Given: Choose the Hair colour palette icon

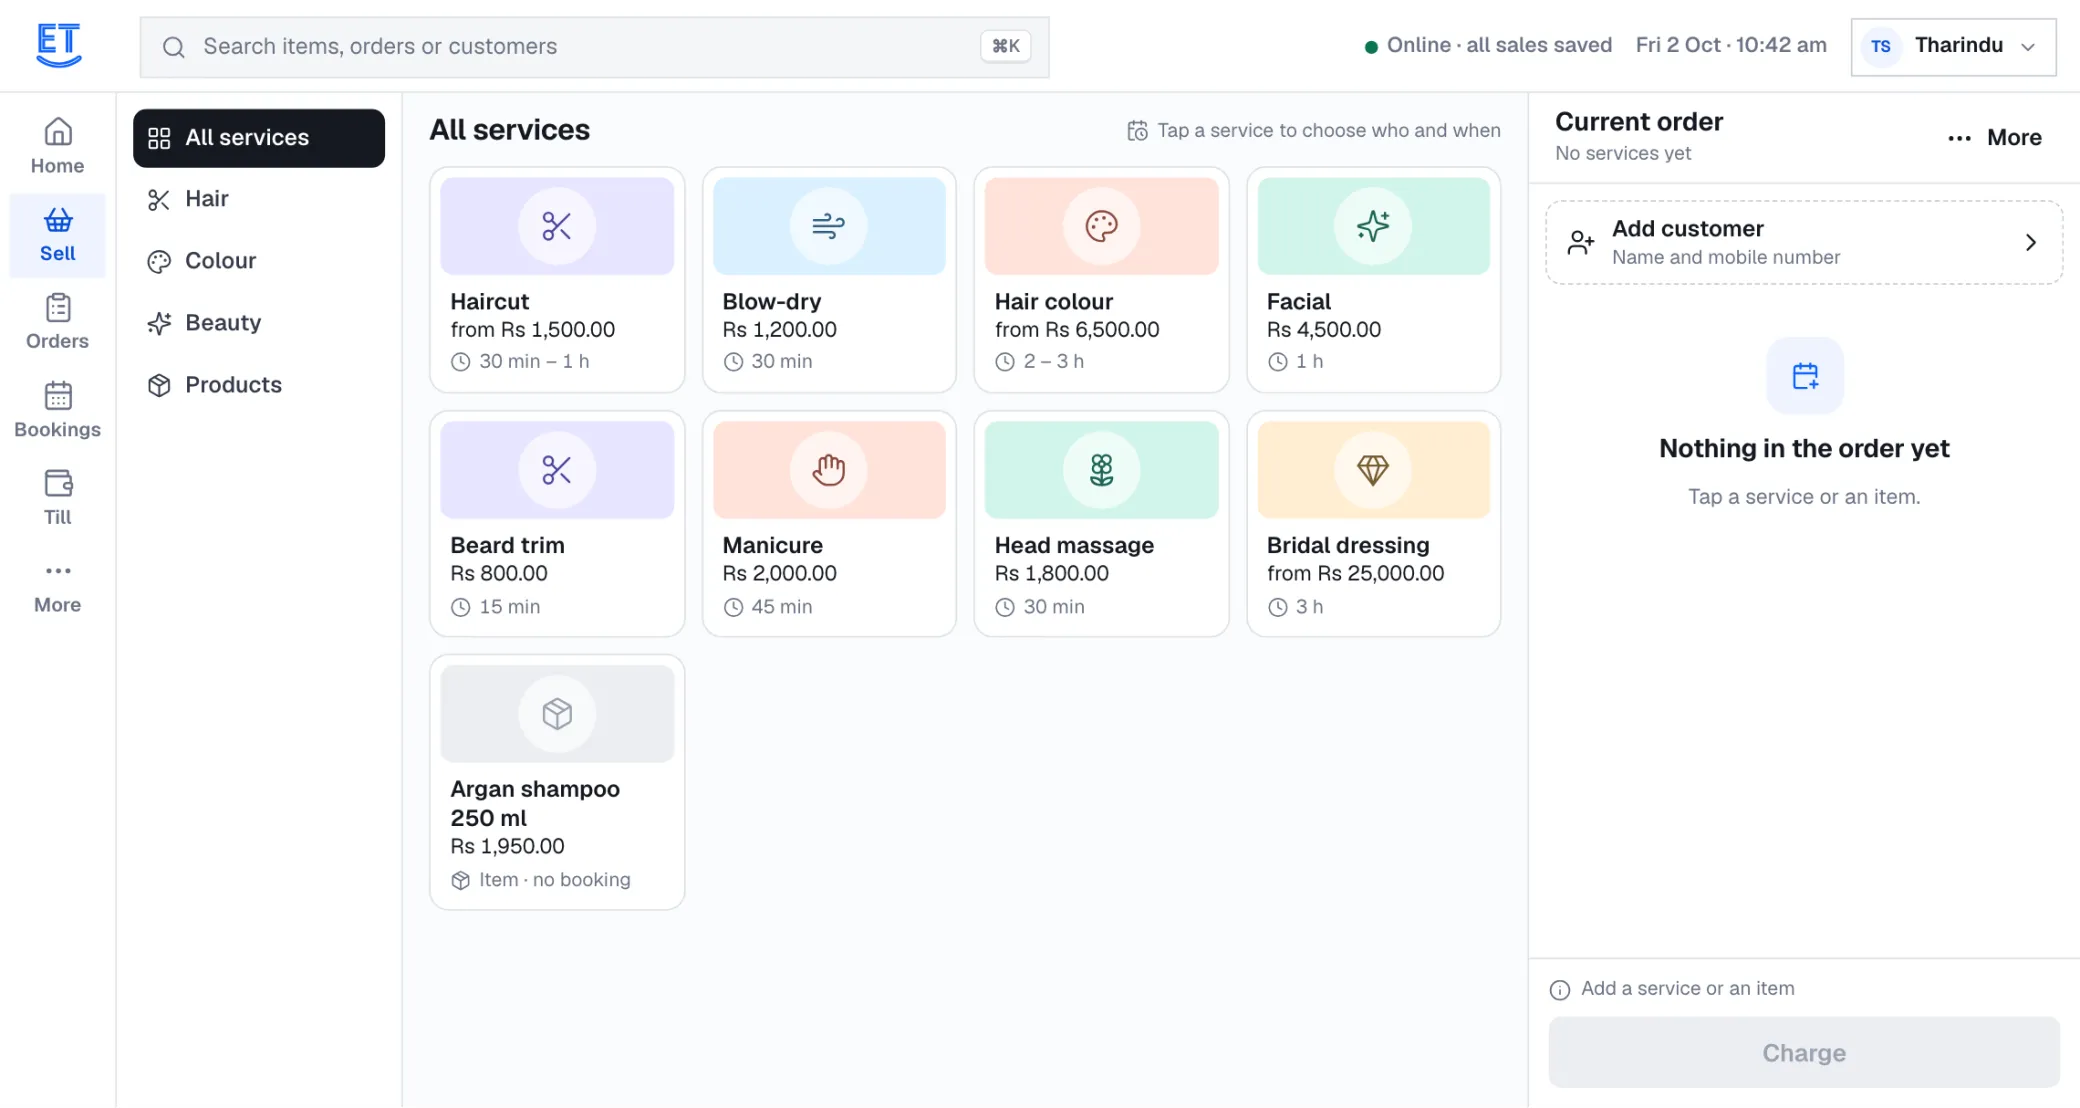Looking at the screenshot, I should (1101, 226).
